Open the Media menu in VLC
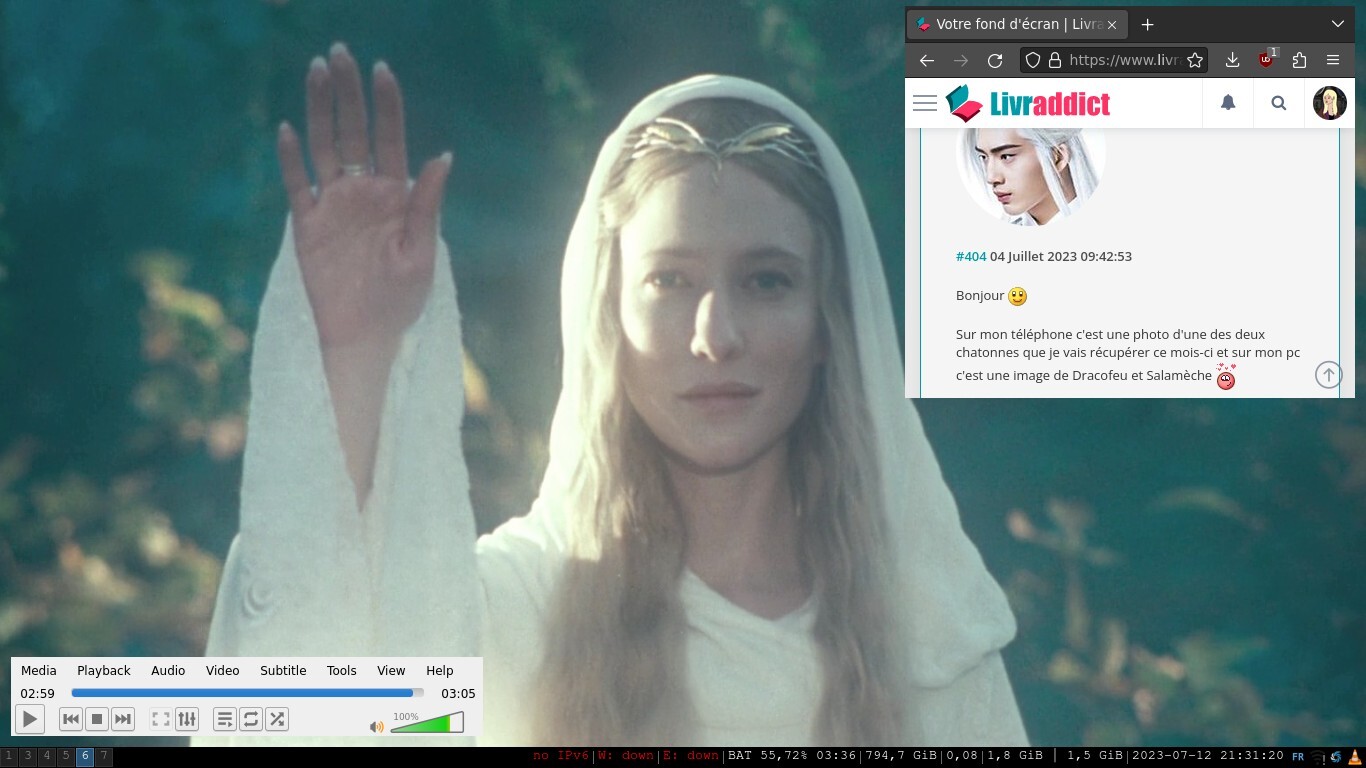Screen dimensions: 1366x768 tap(39, 670)
